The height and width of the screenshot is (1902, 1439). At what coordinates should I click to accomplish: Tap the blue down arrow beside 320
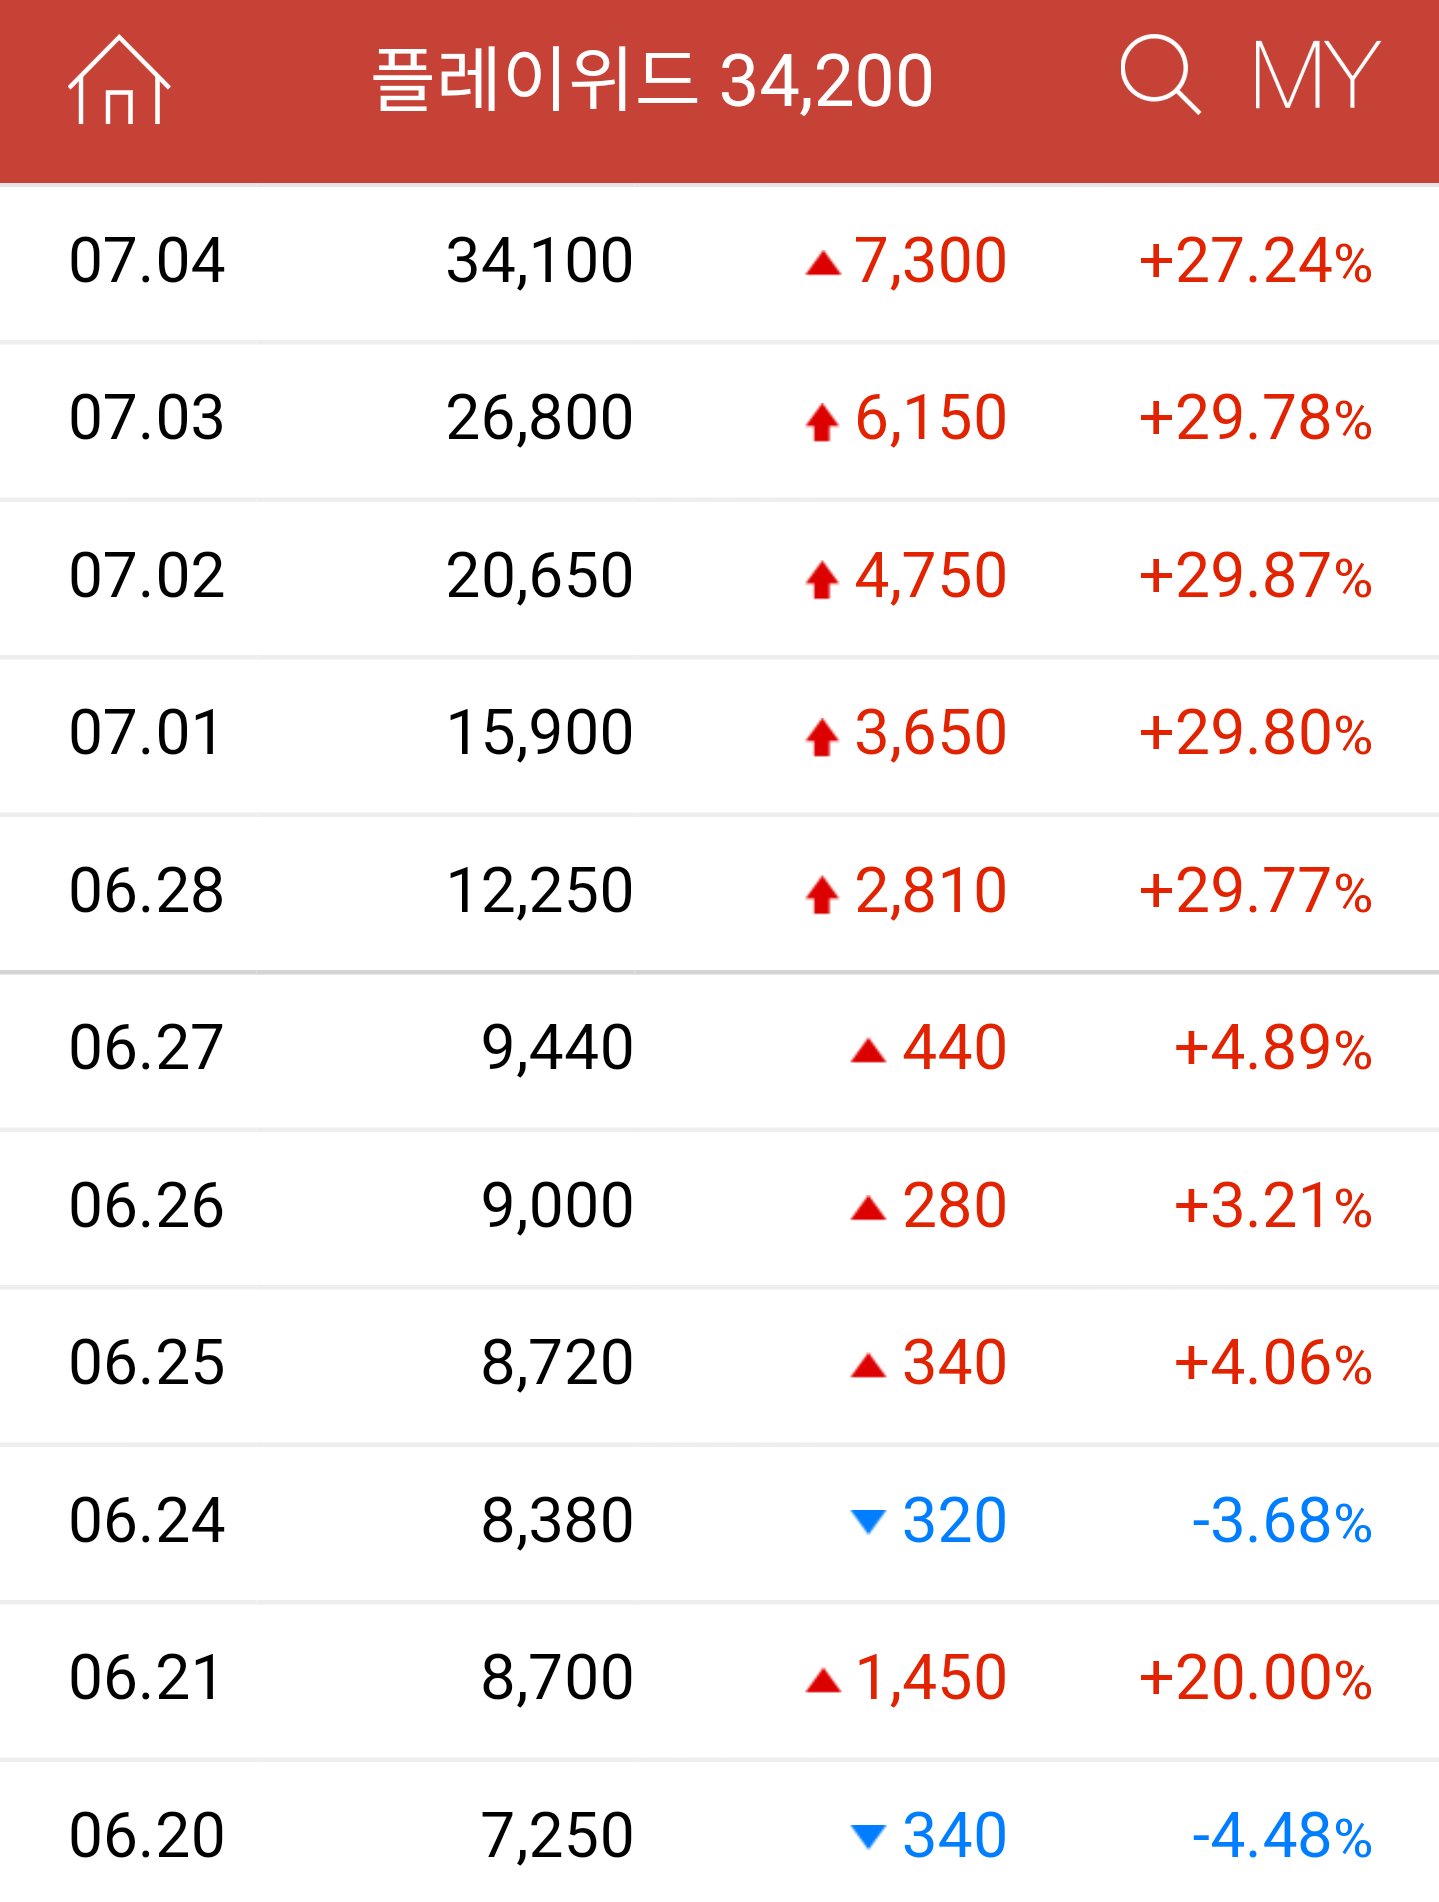click(868, 1521)
